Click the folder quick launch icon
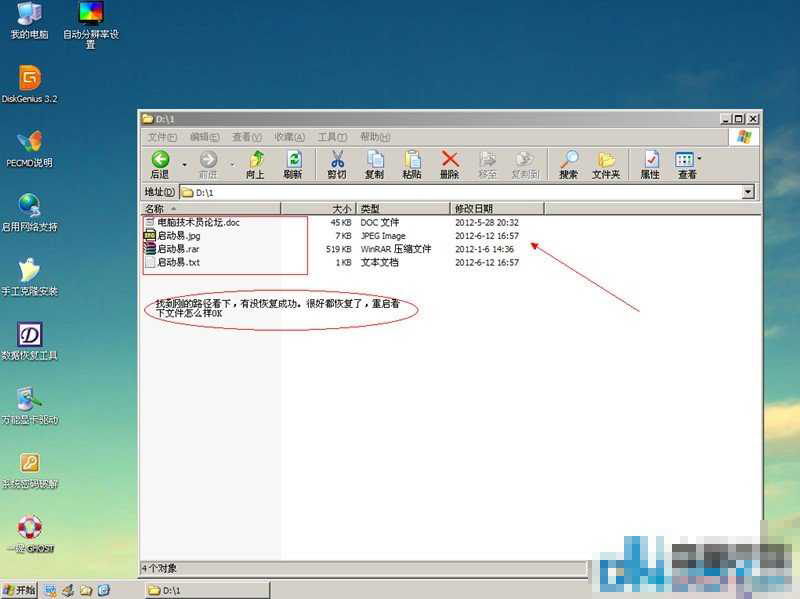 (86, 590)
